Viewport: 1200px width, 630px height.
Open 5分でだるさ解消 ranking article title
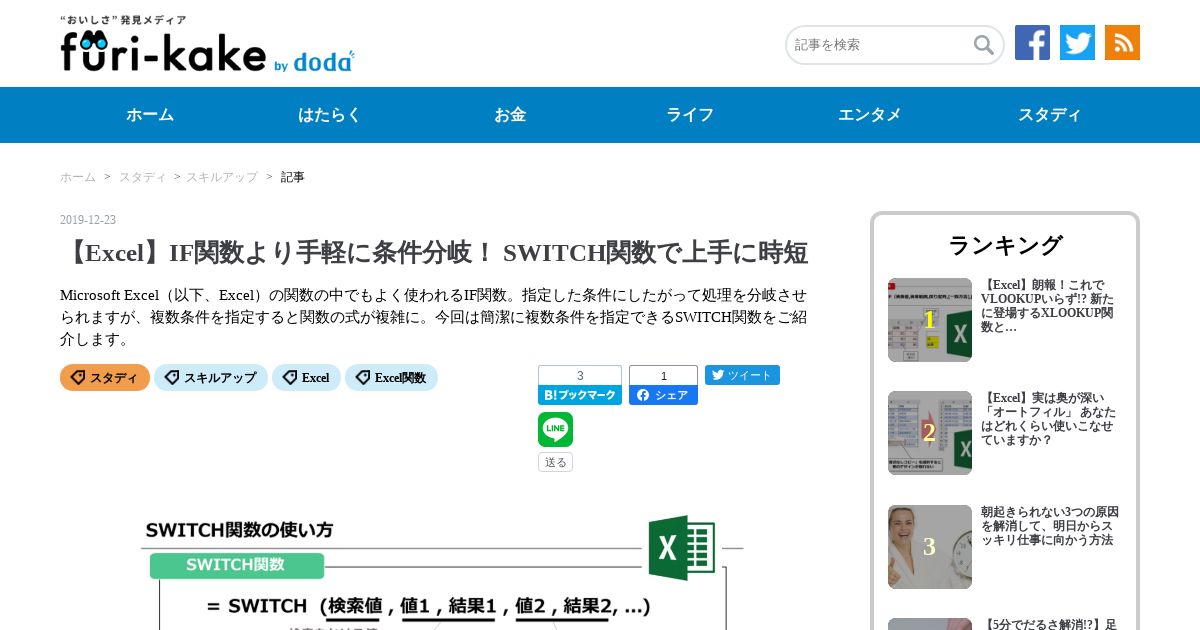(x=1050, y=624)
